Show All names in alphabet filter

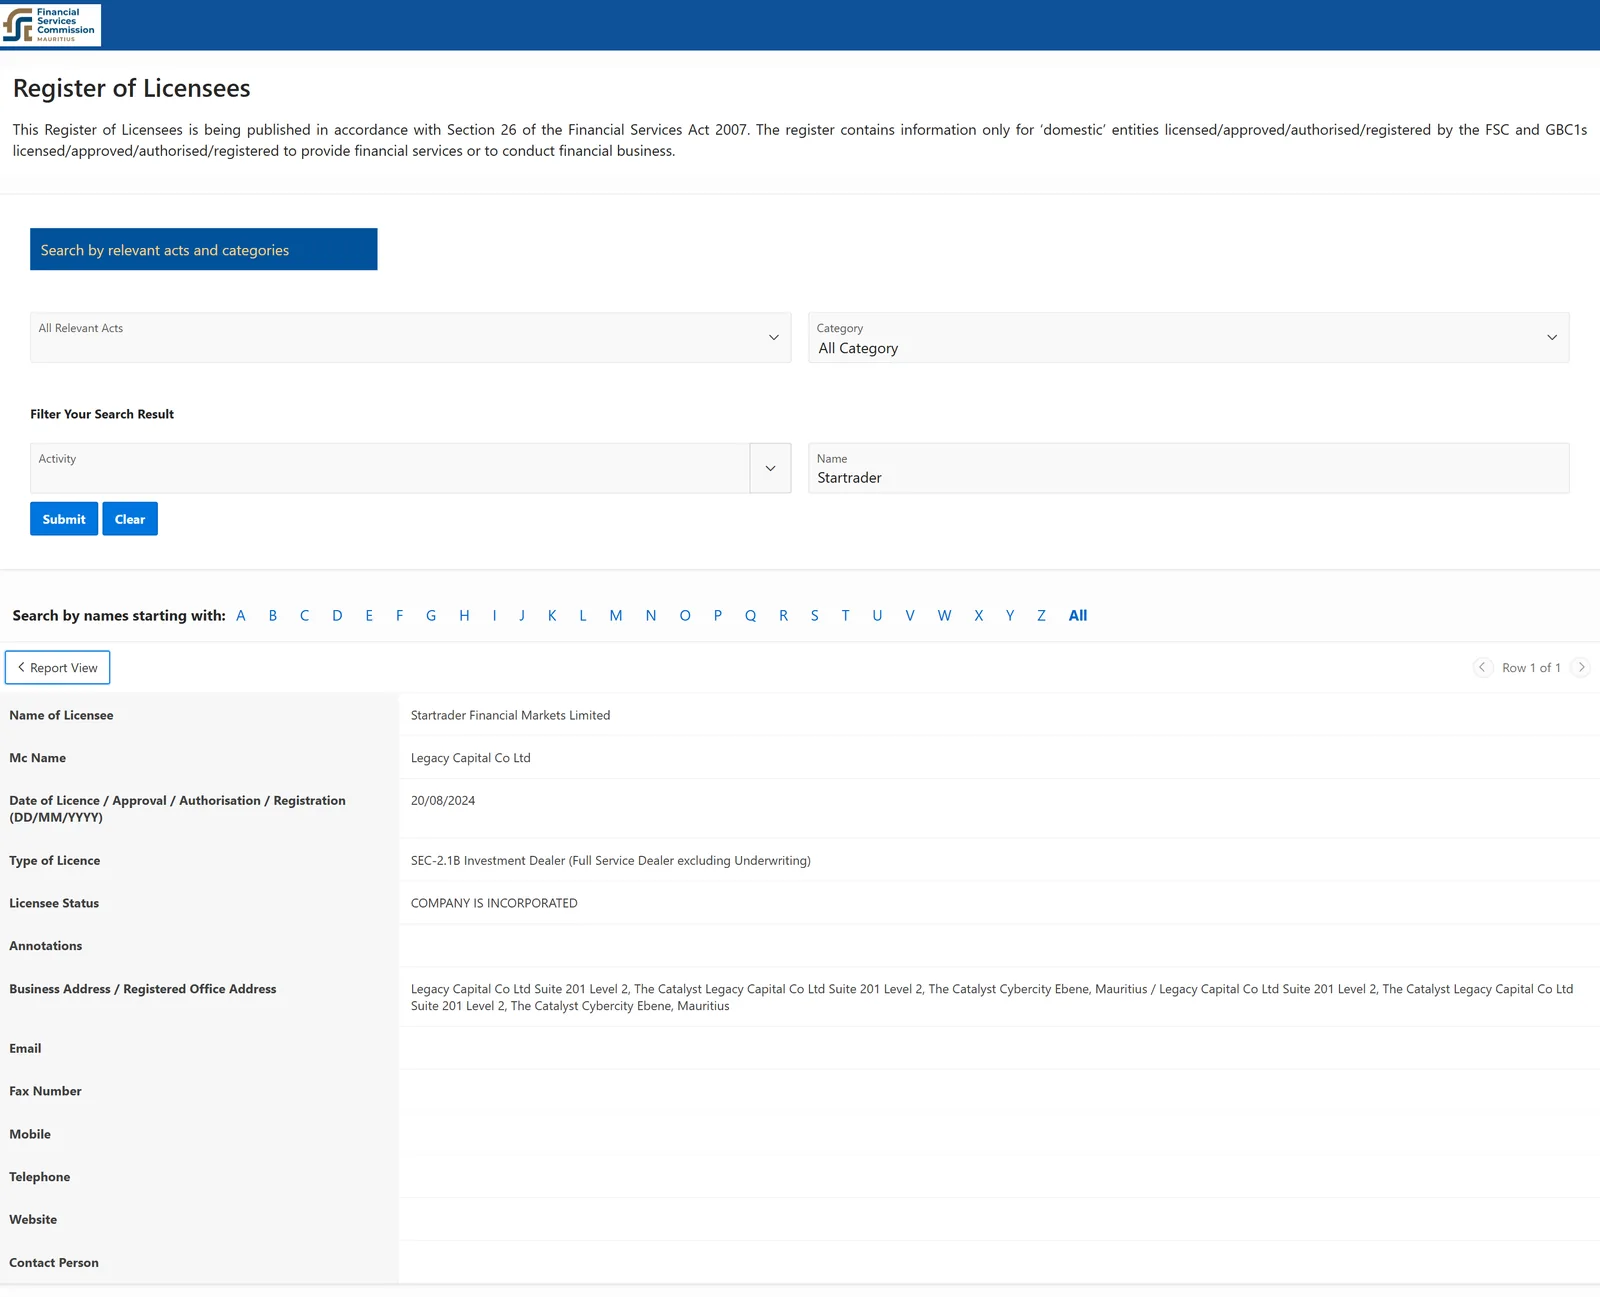click(1078, 616)
